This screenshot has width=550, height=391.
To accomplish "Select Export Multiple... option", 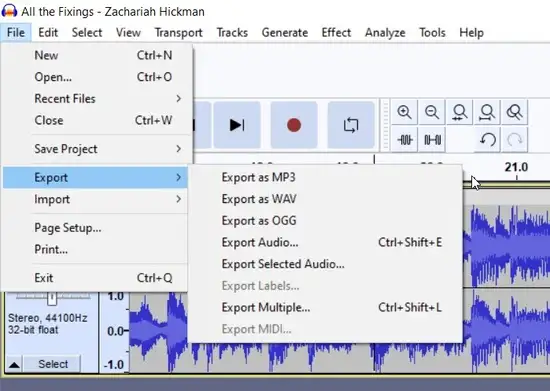I will click(x=325, y=308).
